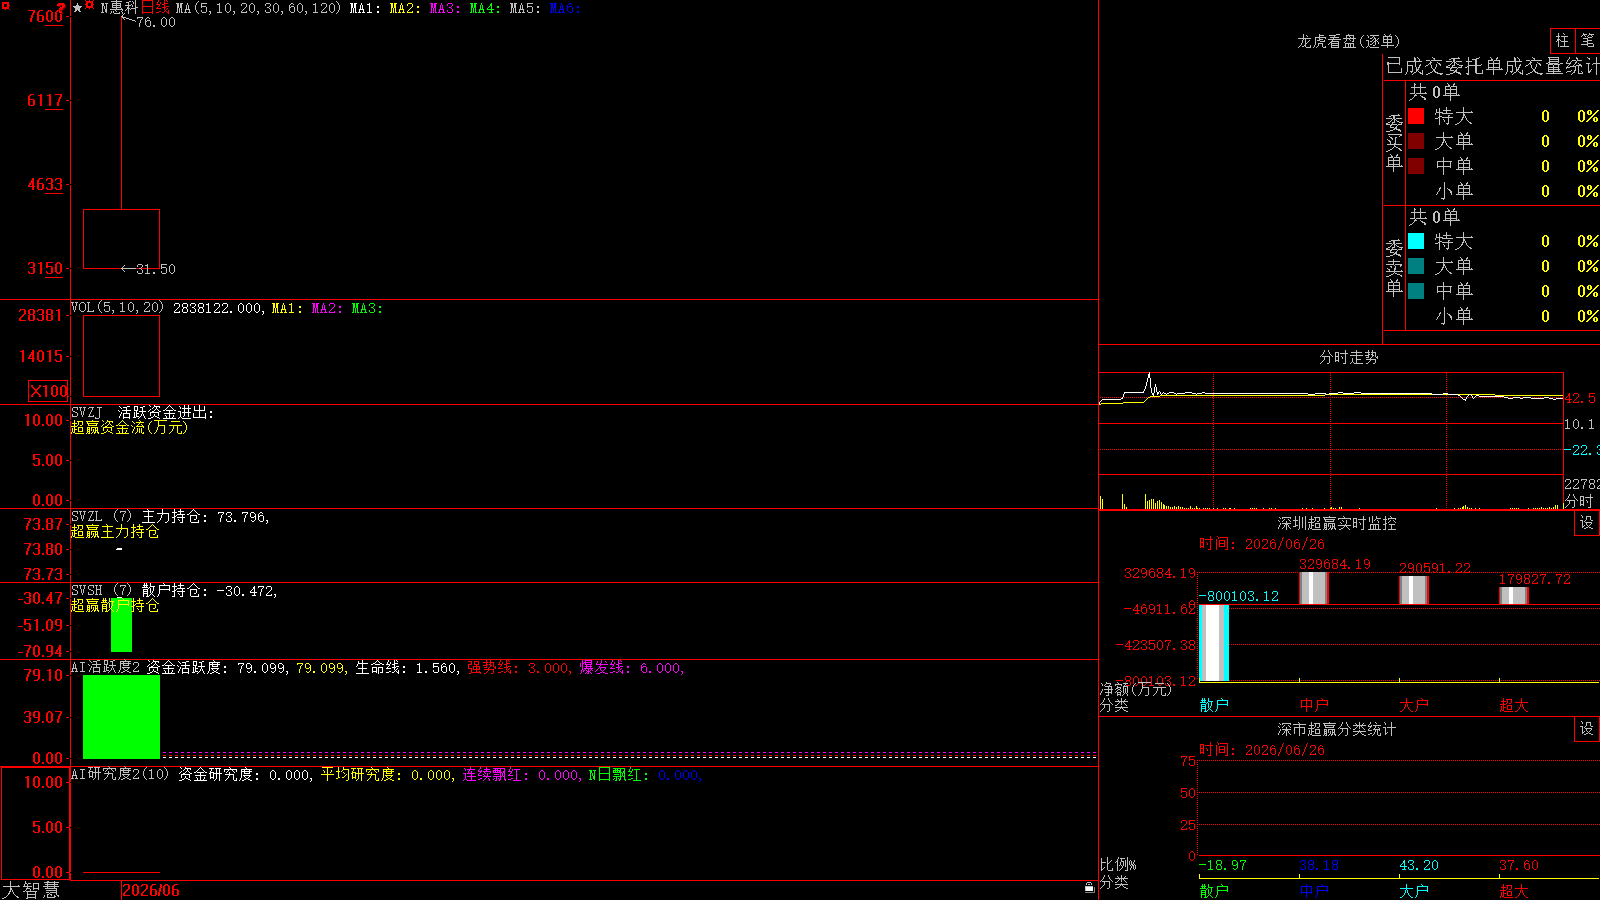Click the 中户 bar labeled 329684.19

pyautogui.click(x=1314, y=588)
